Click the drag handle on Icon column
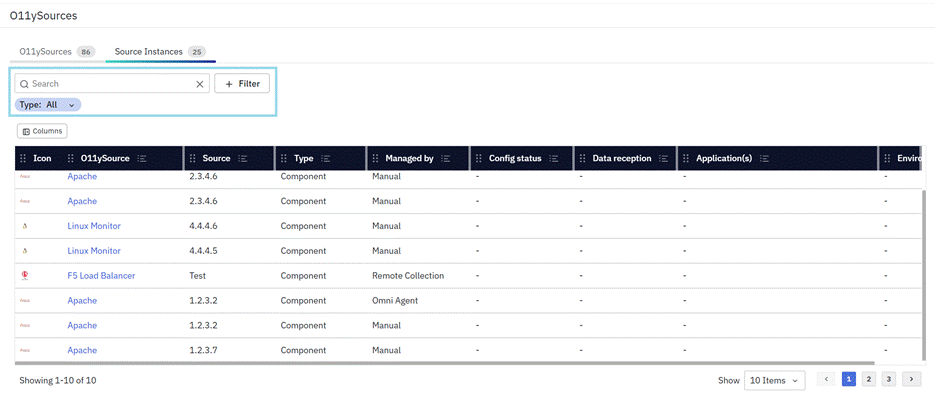This screenshot has width=935, height=400. pyautogui.click(x=23, y=158)
